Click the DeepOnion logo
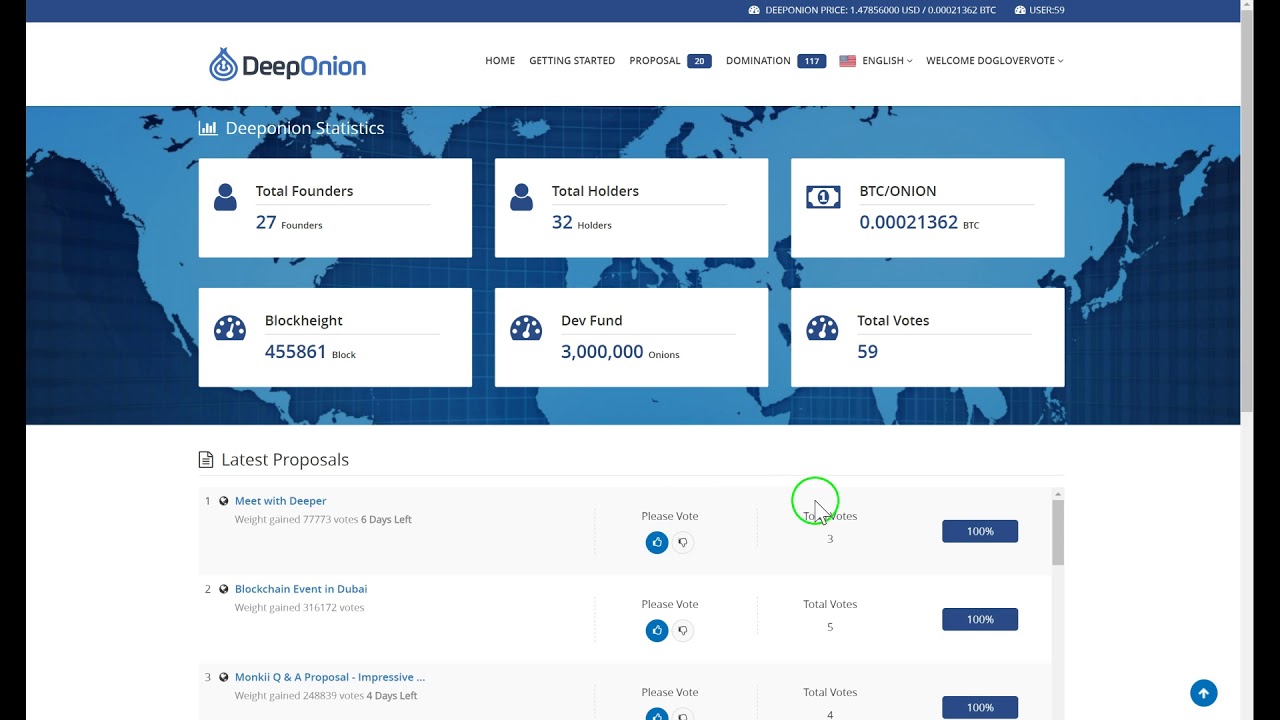 [x=287, y=65]
